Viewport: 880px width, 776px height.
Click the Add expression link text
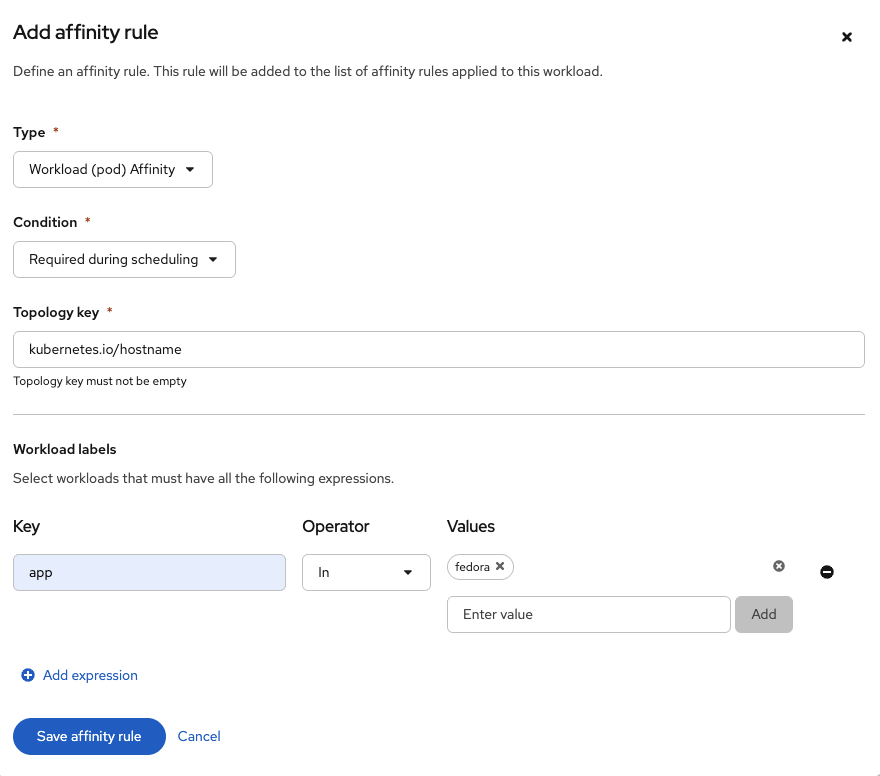point(90,676)
